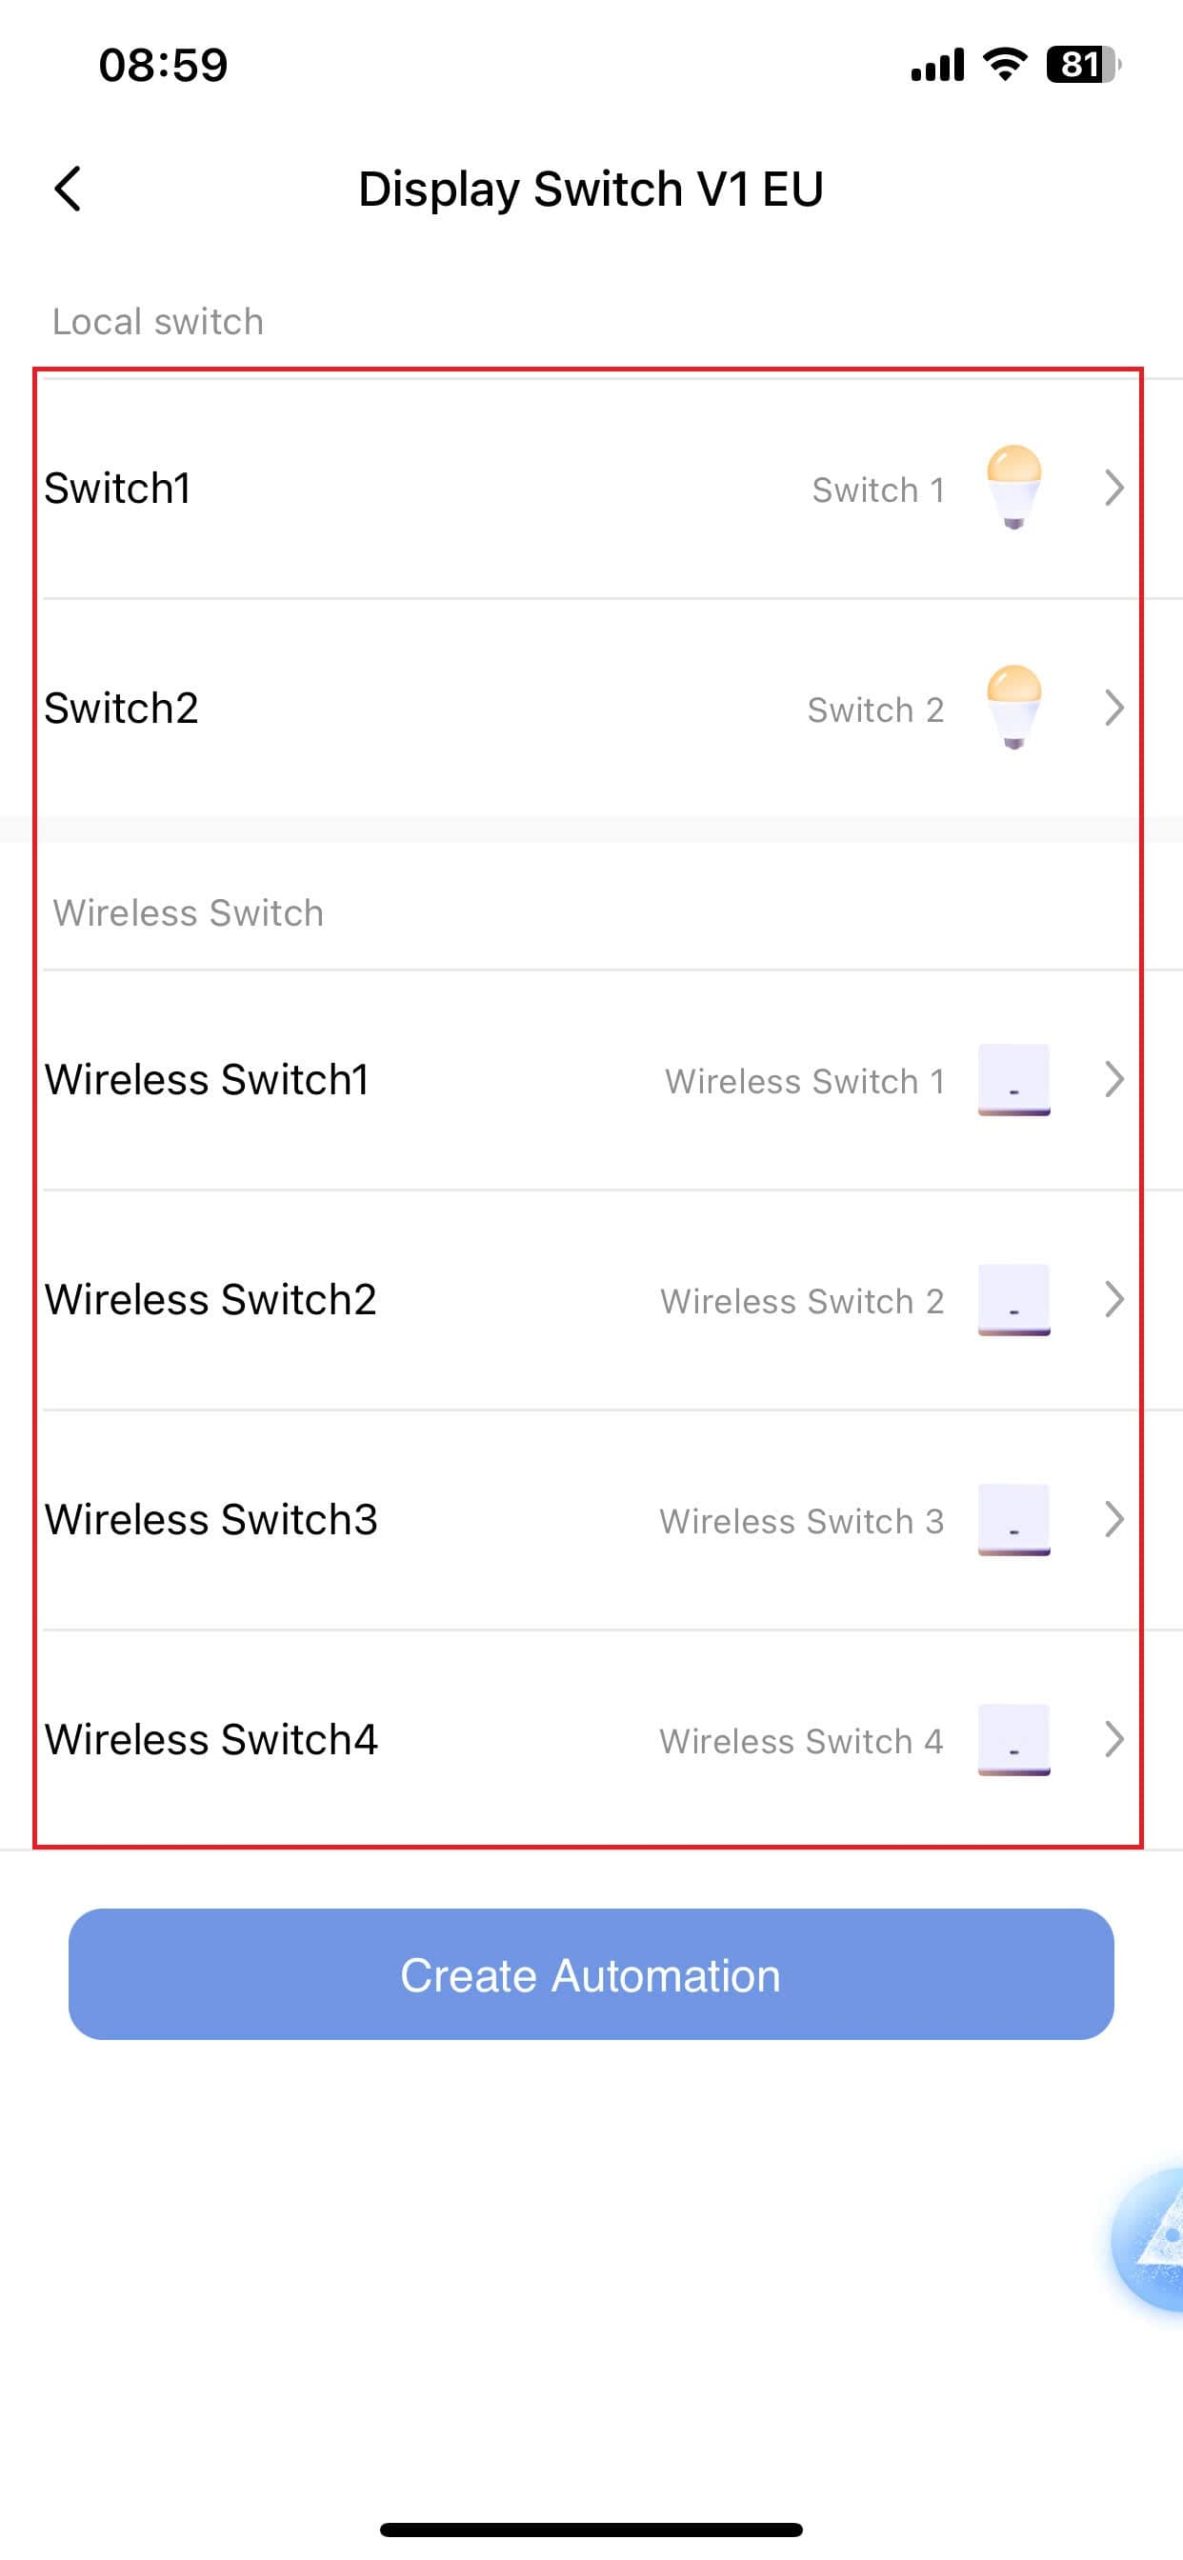Open Wireless Switch4 chevron arrow

click(x=1114, y=1740)
